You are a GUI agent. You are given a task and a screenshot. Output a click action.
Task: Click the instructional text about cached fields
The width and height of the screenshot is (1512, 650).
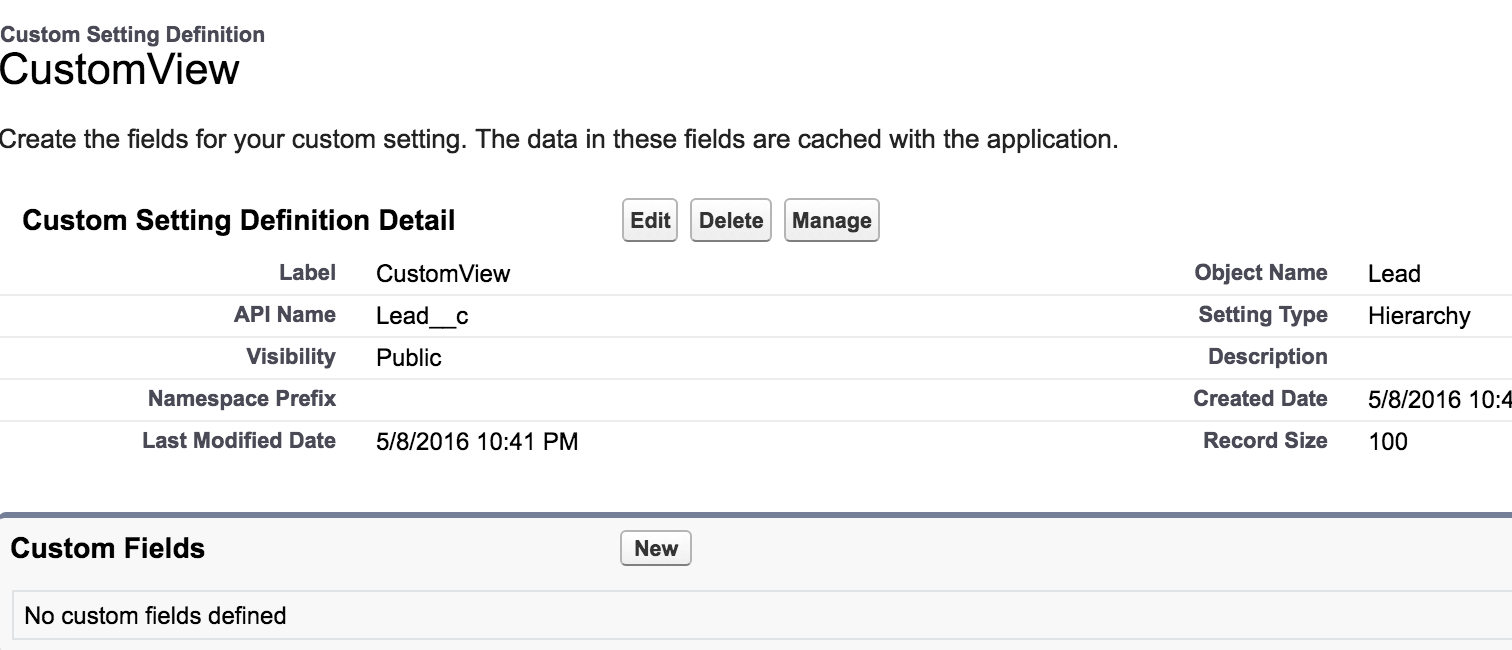pos(558,139)
